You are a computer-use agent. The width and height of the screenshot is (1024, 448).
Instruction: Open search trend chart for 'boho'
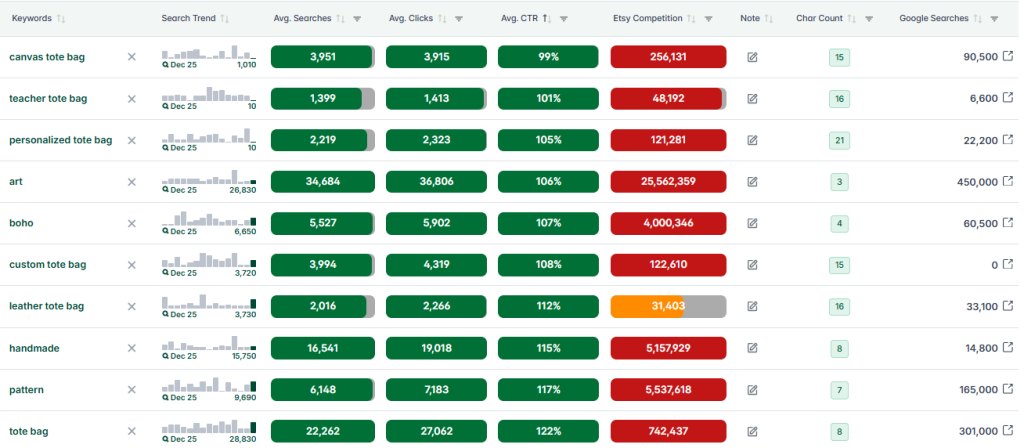pyautogui.click(x=209, y=223)
